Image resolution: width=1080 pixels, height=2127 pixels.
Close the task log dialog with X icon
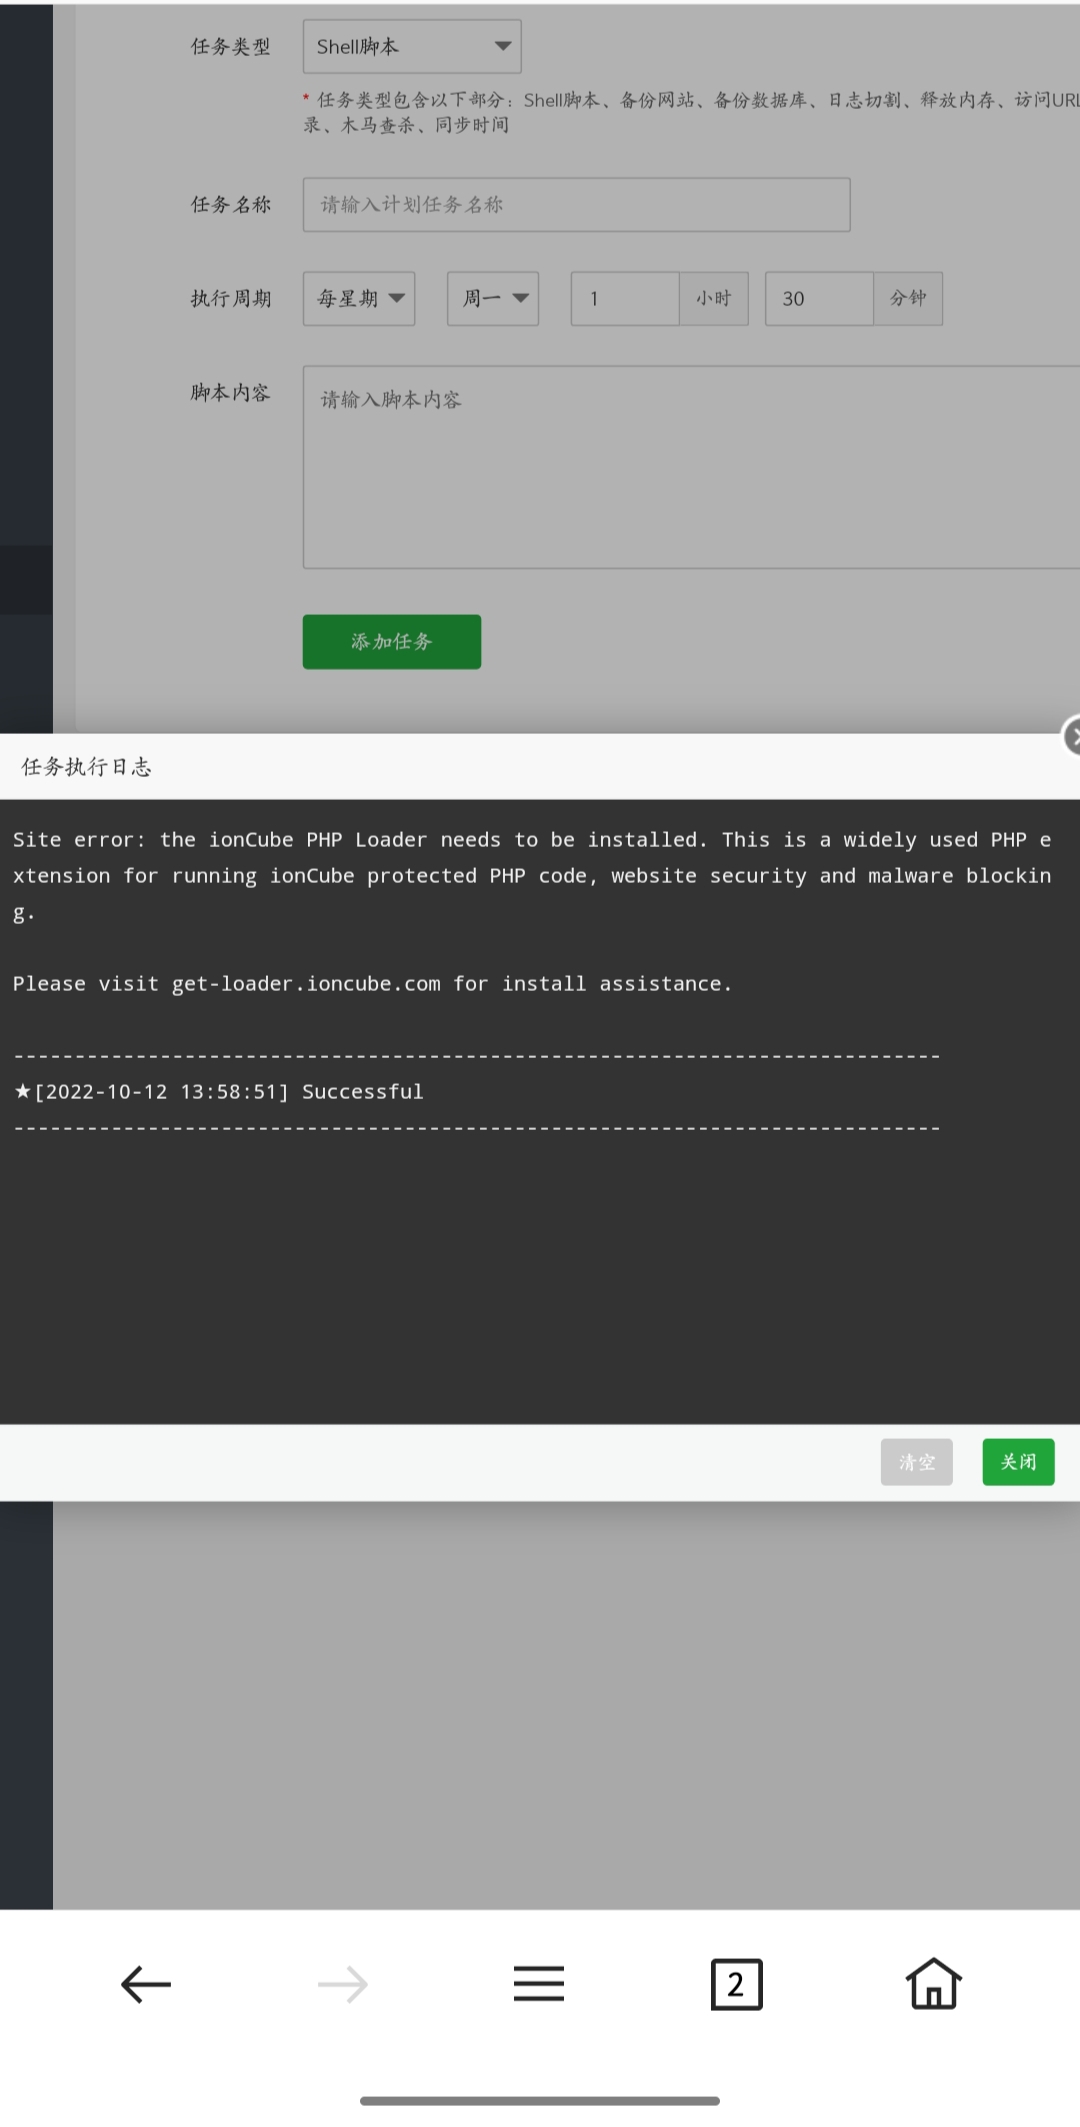point(1072,737)
